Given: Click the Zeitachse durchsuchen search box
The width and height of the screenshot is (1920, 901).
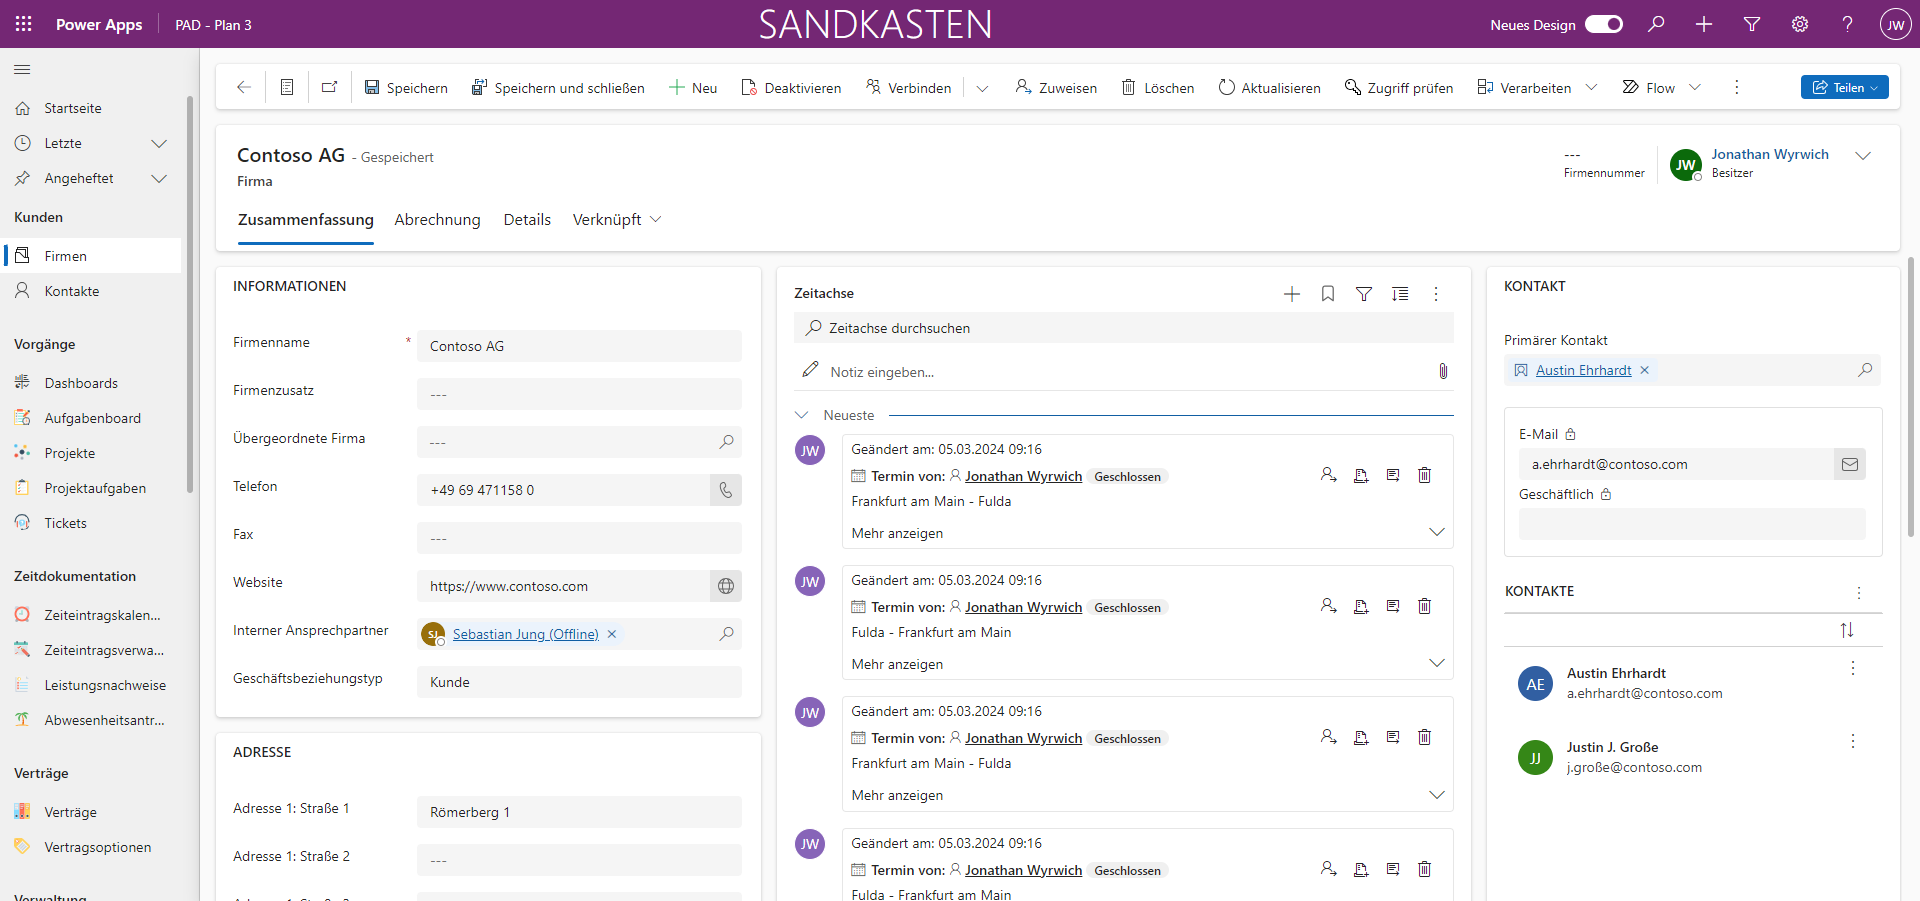Looking at the screenshot, I should 1124,328.
